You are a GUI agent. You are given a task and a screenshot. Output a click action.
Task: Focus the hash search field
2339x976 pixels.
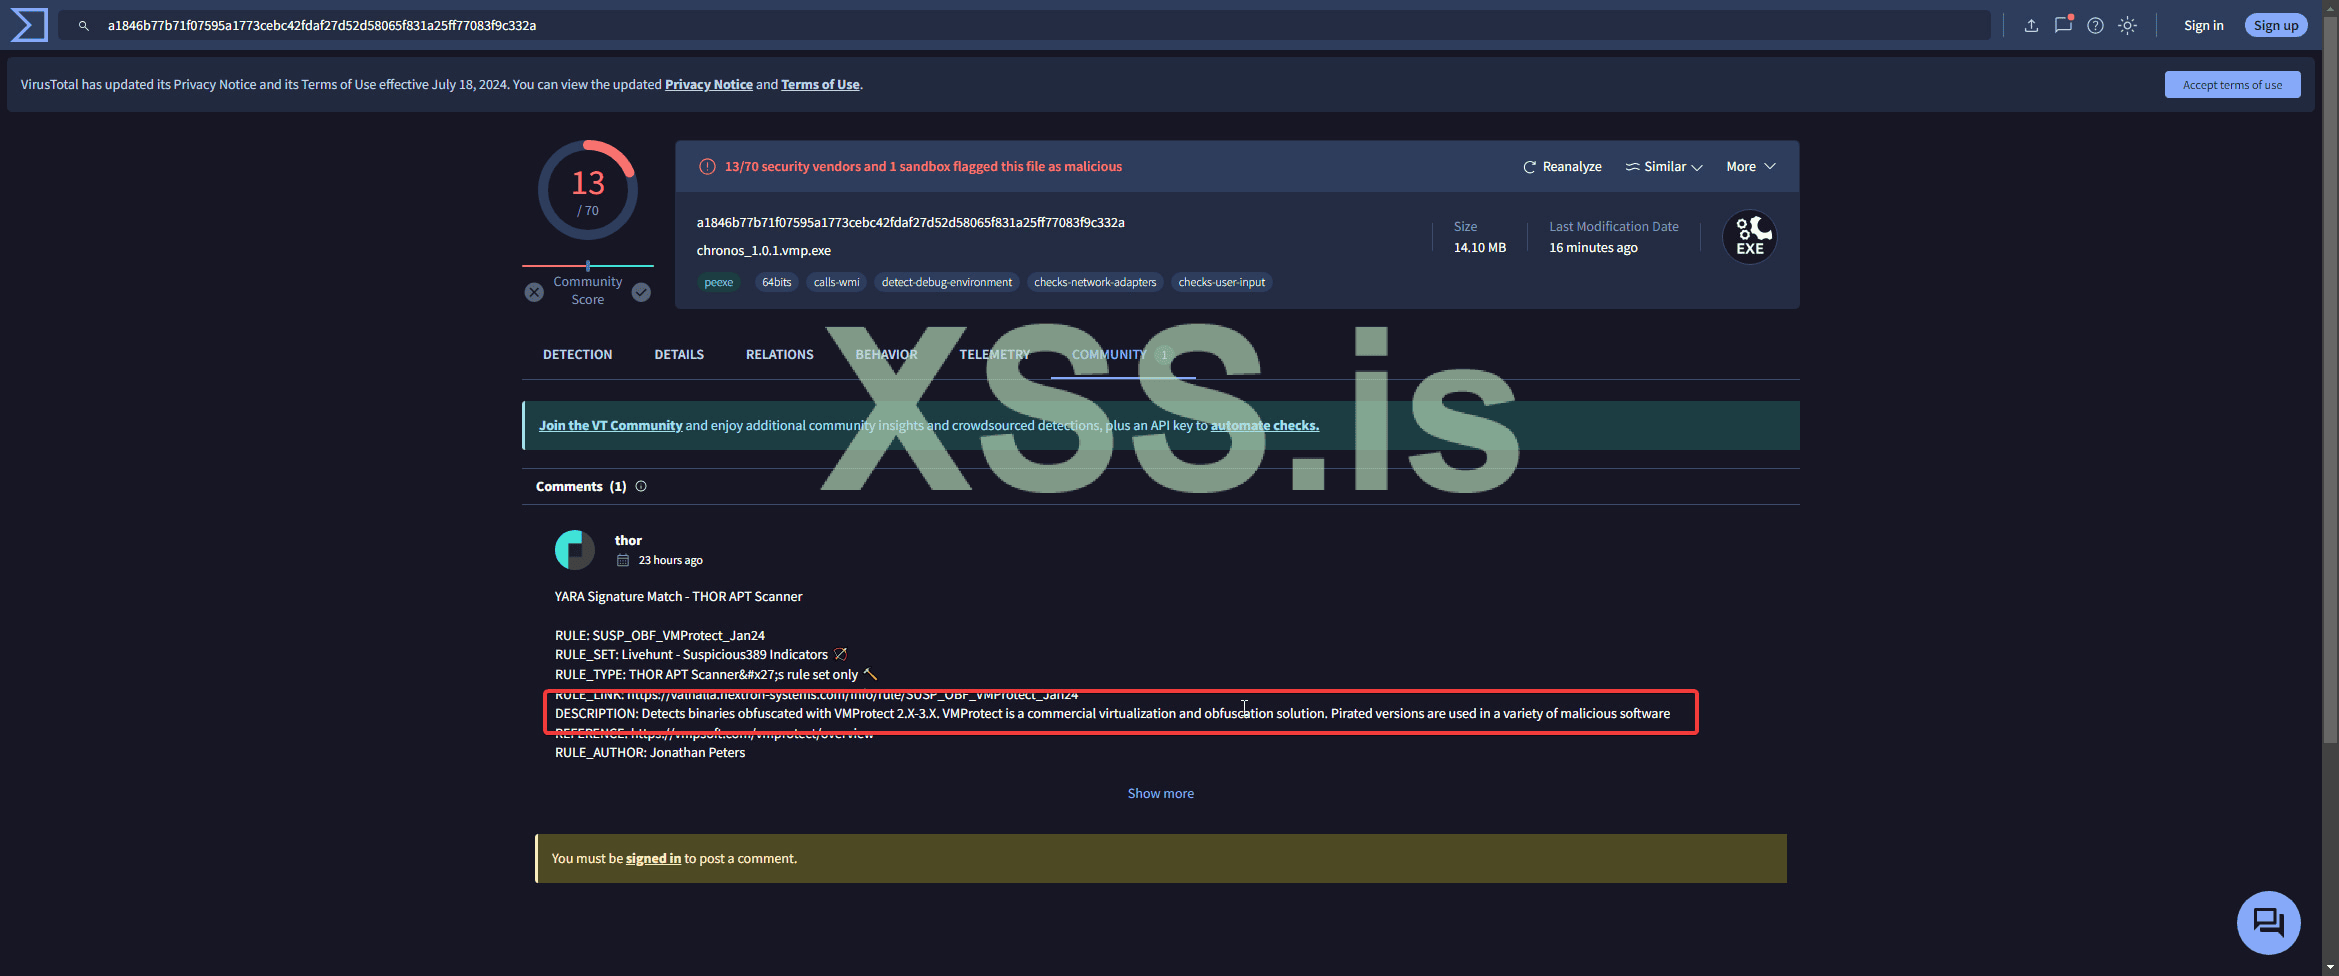pyautogui.click(x=1024, y=26)
